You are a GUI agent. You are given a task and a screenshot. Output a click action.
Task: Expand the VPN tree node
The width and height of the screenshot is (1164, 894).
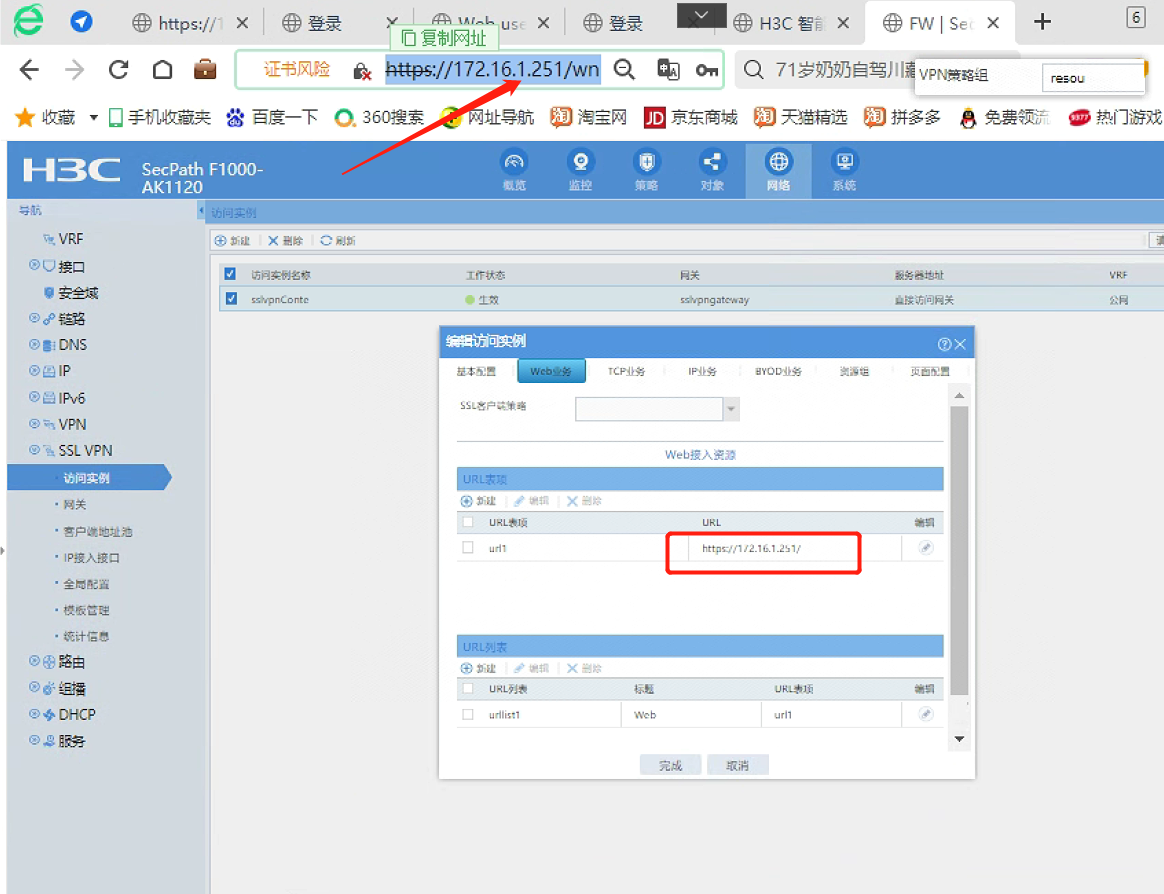pos(34,424)
